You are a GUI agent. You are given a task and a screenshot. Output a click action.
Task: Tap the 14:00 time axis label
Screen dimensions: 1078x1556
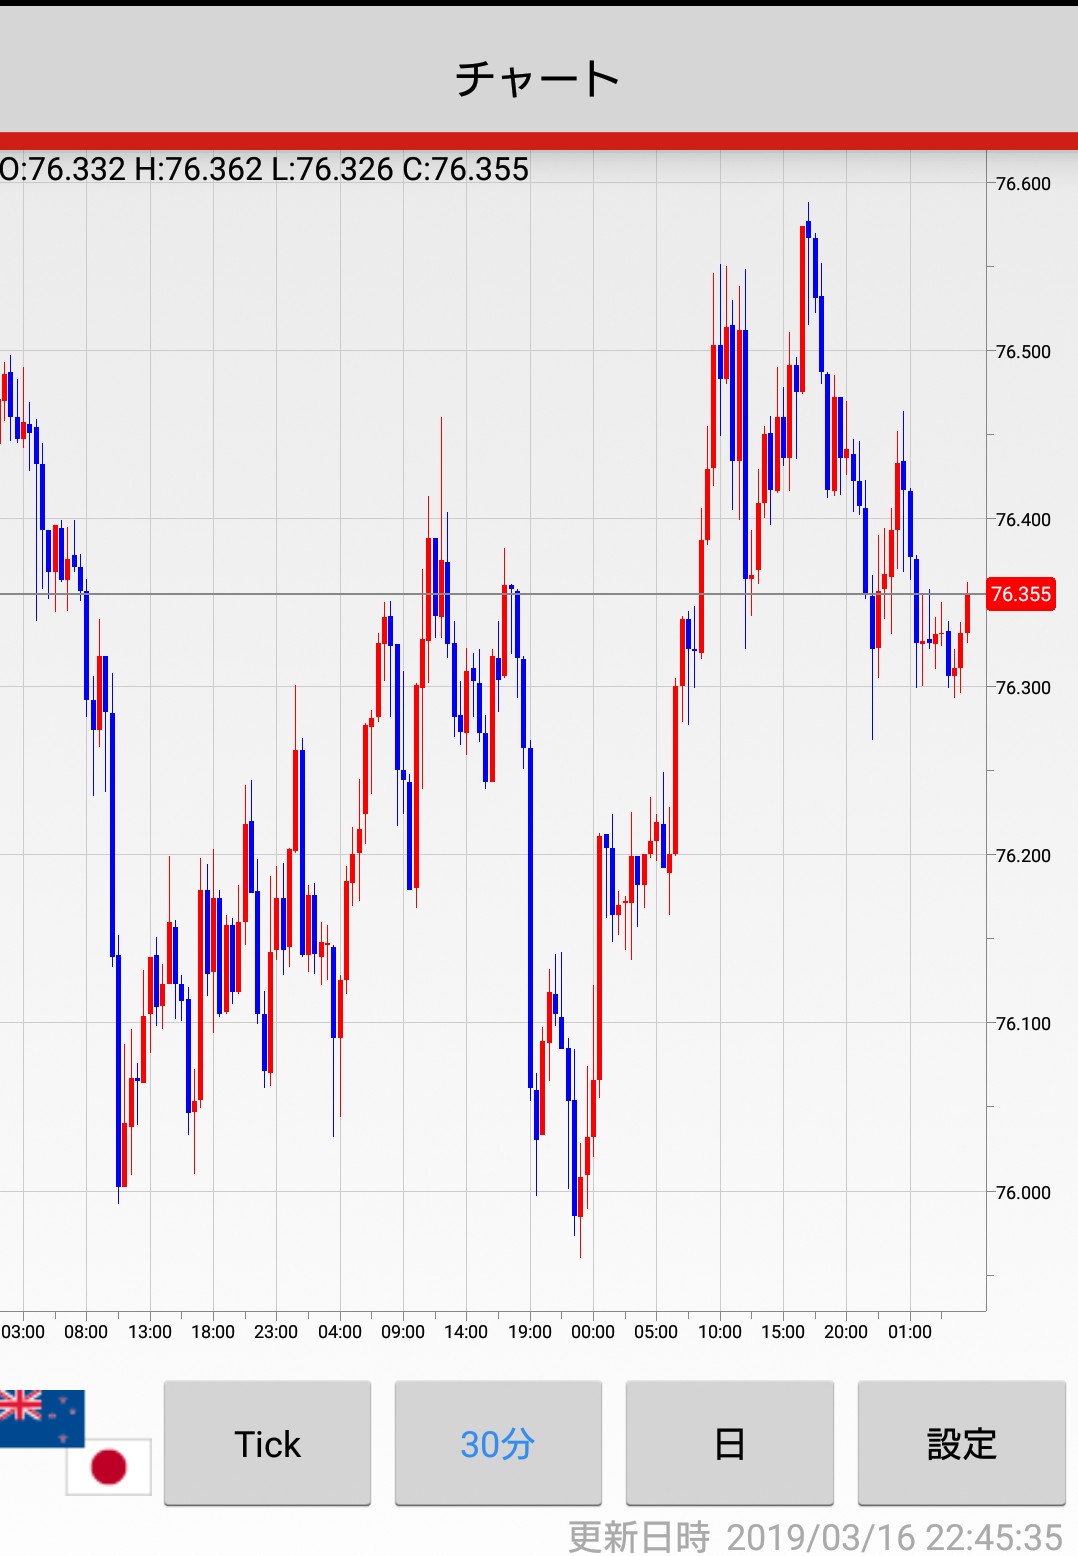pyautogui.click(x=466, y=1332)
